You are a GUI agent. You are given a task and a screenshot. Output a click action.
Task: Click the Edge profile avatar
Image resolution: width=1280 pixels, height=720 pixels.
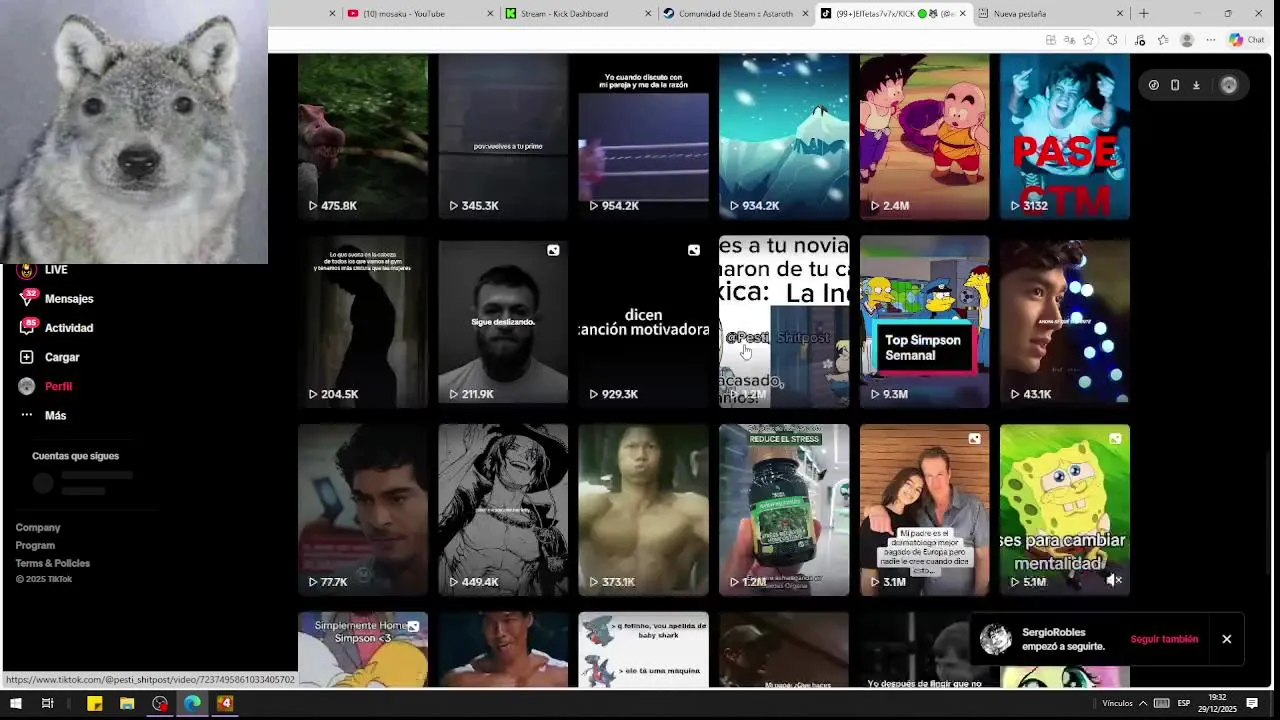point(1187,40)
